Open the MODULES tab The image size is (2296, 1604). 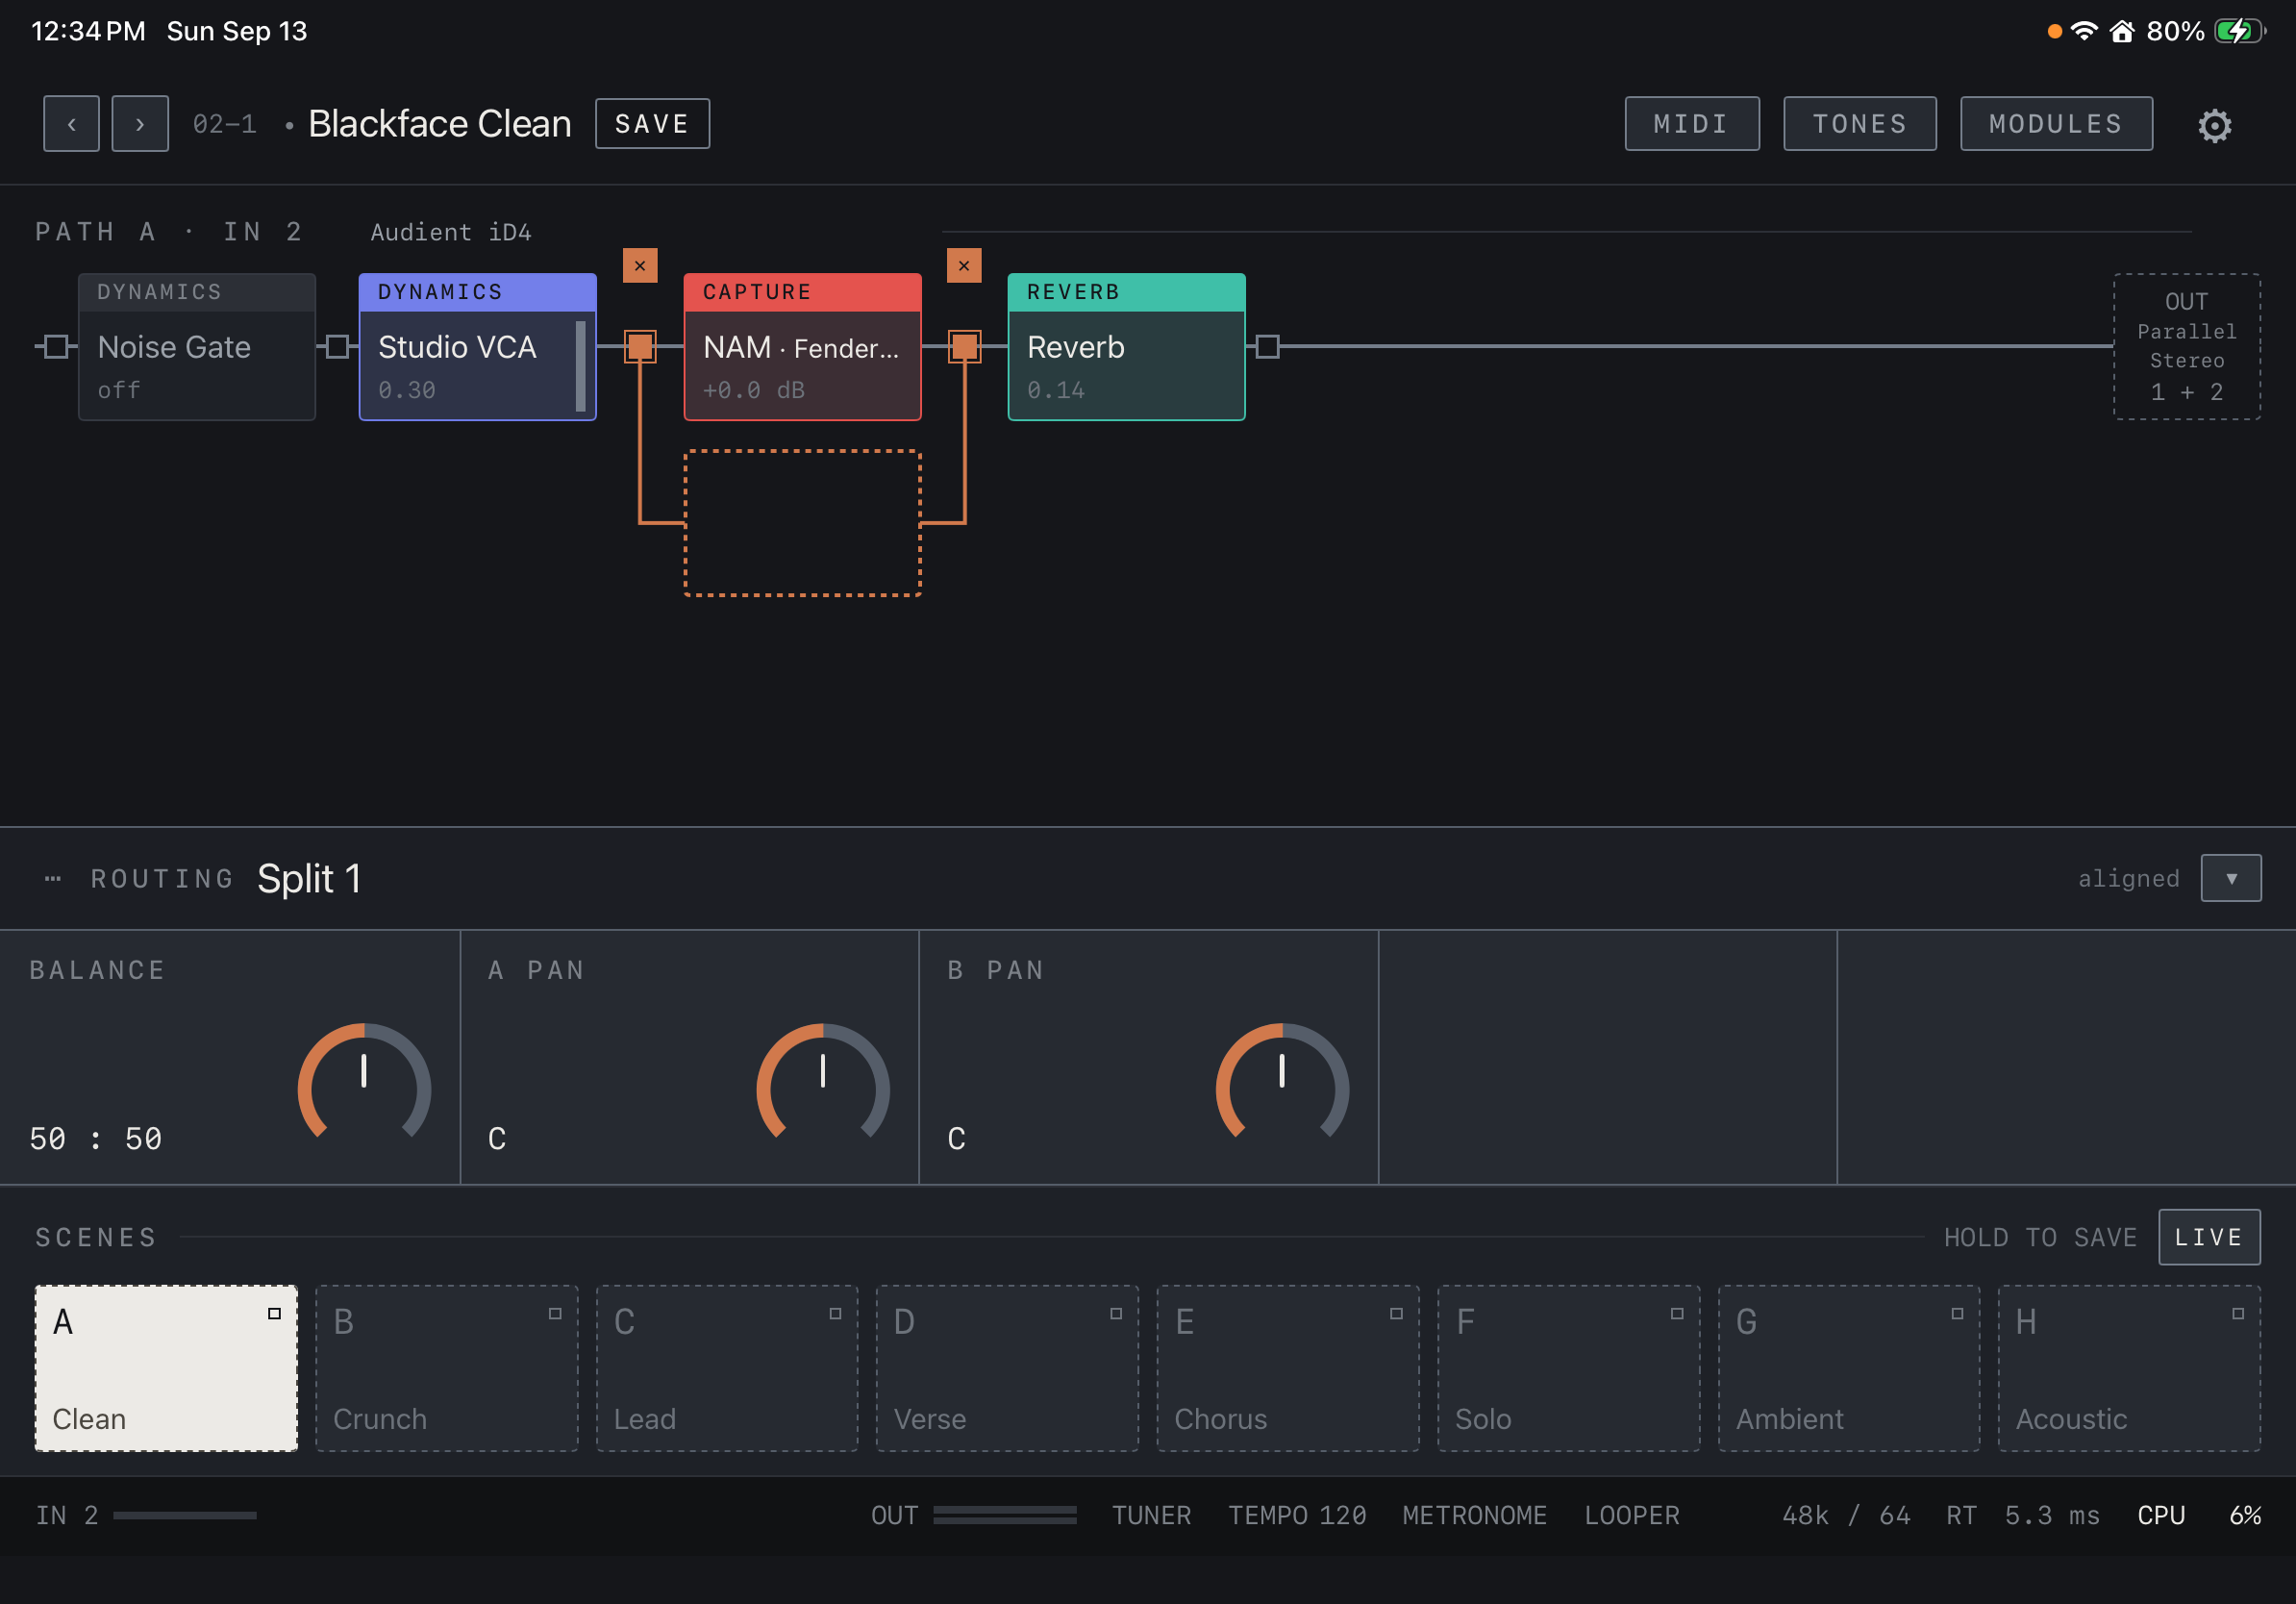point(2056,124)
